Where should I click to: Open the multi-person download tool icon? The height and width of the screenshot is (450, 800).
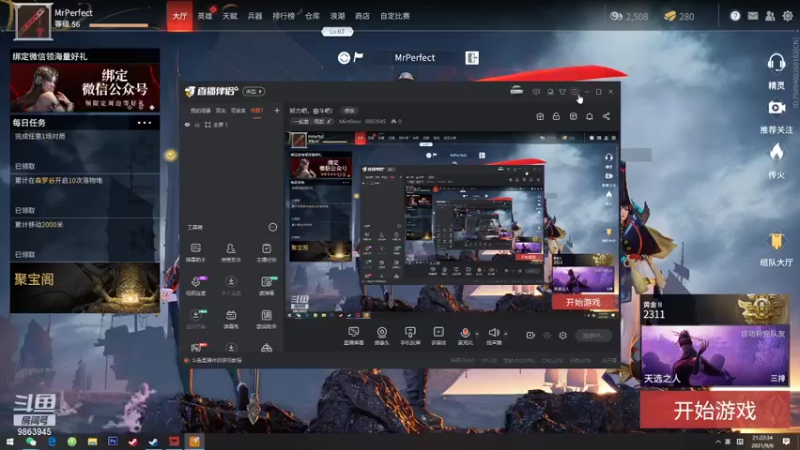coord(231,286)
